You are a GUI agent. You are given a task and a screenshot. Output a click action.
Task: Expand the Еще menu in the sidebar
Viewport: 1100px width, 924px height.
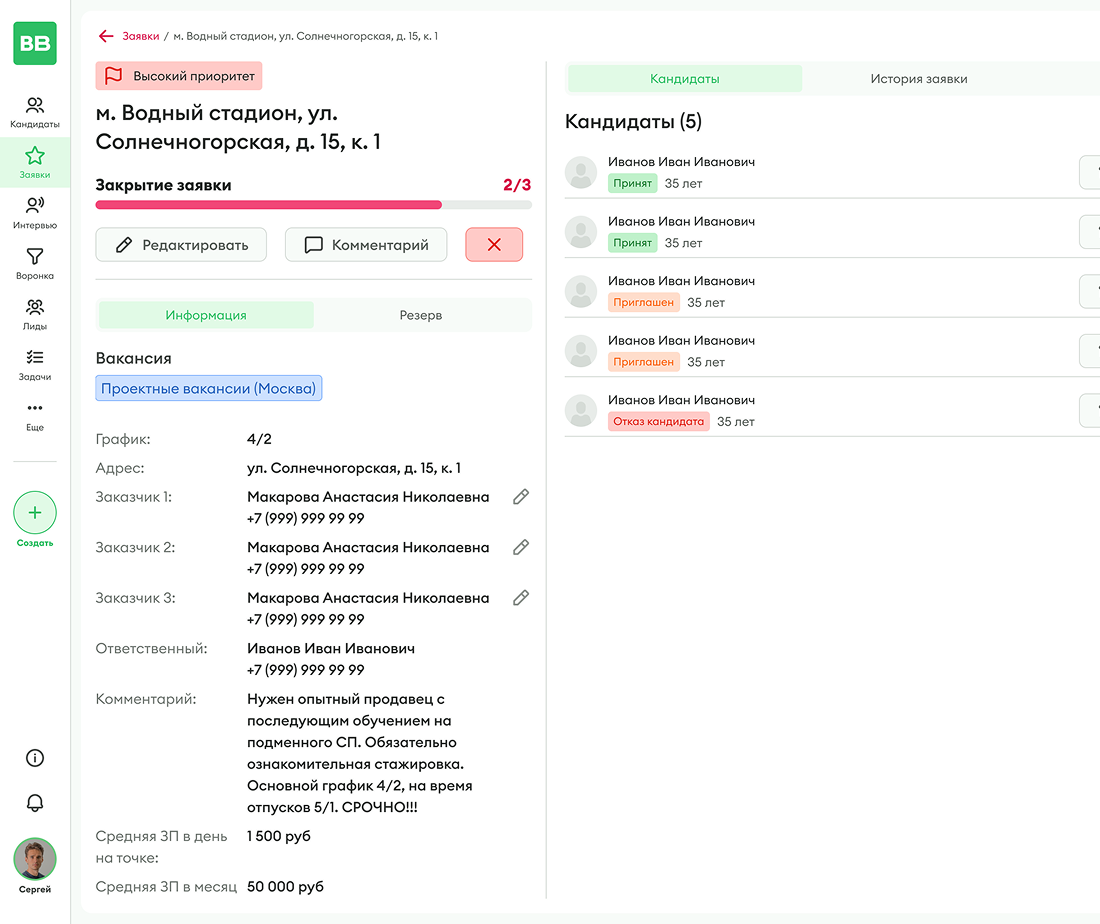click(35, 415)
